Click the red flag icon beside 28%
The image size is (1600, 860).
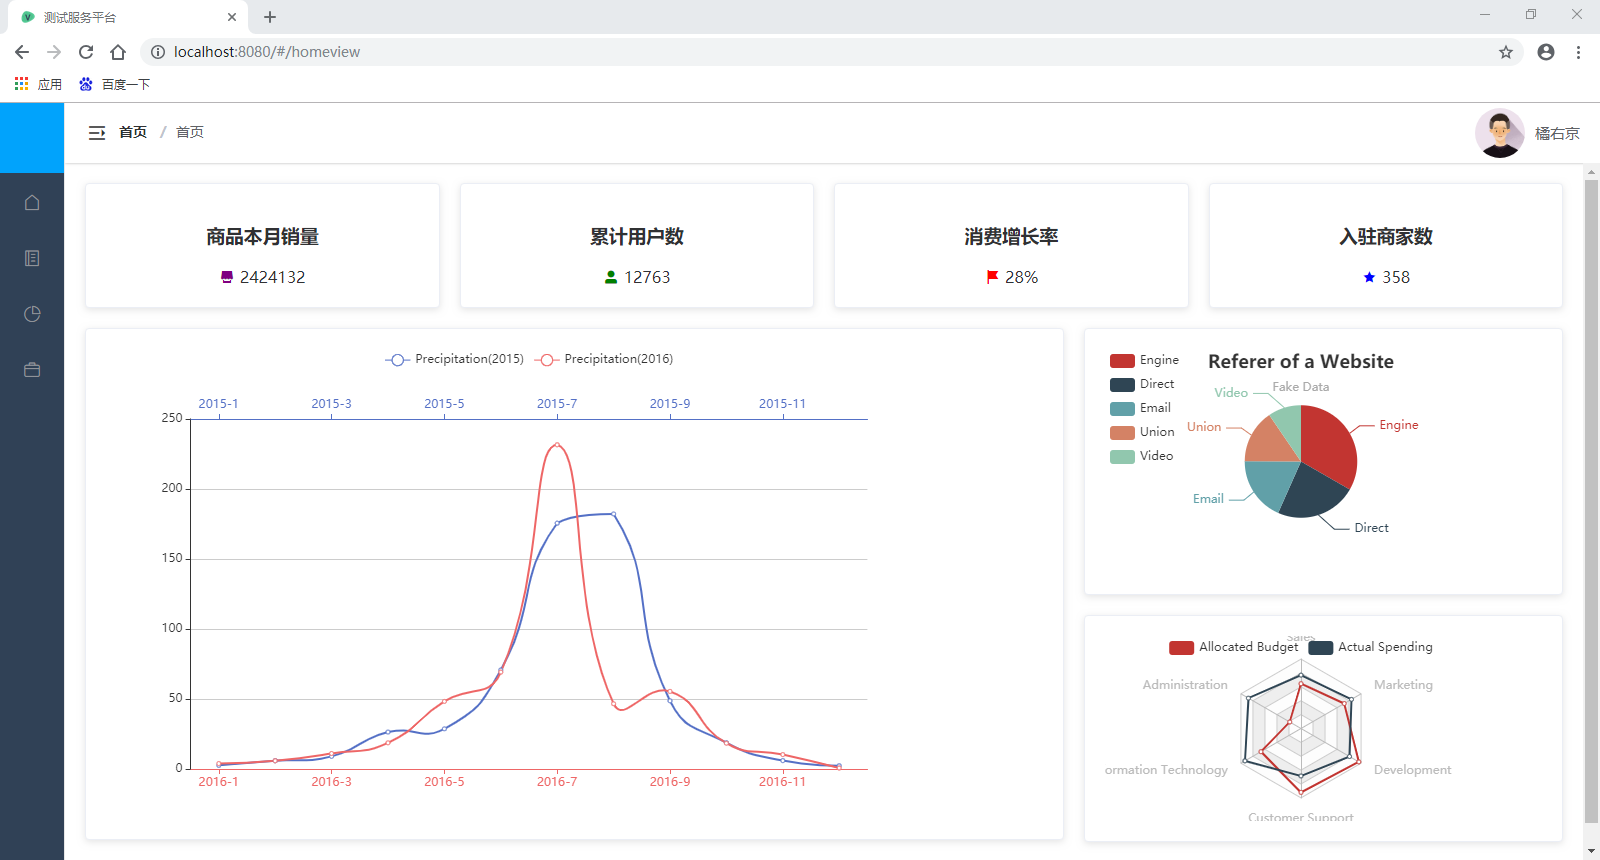coord(992,277)
